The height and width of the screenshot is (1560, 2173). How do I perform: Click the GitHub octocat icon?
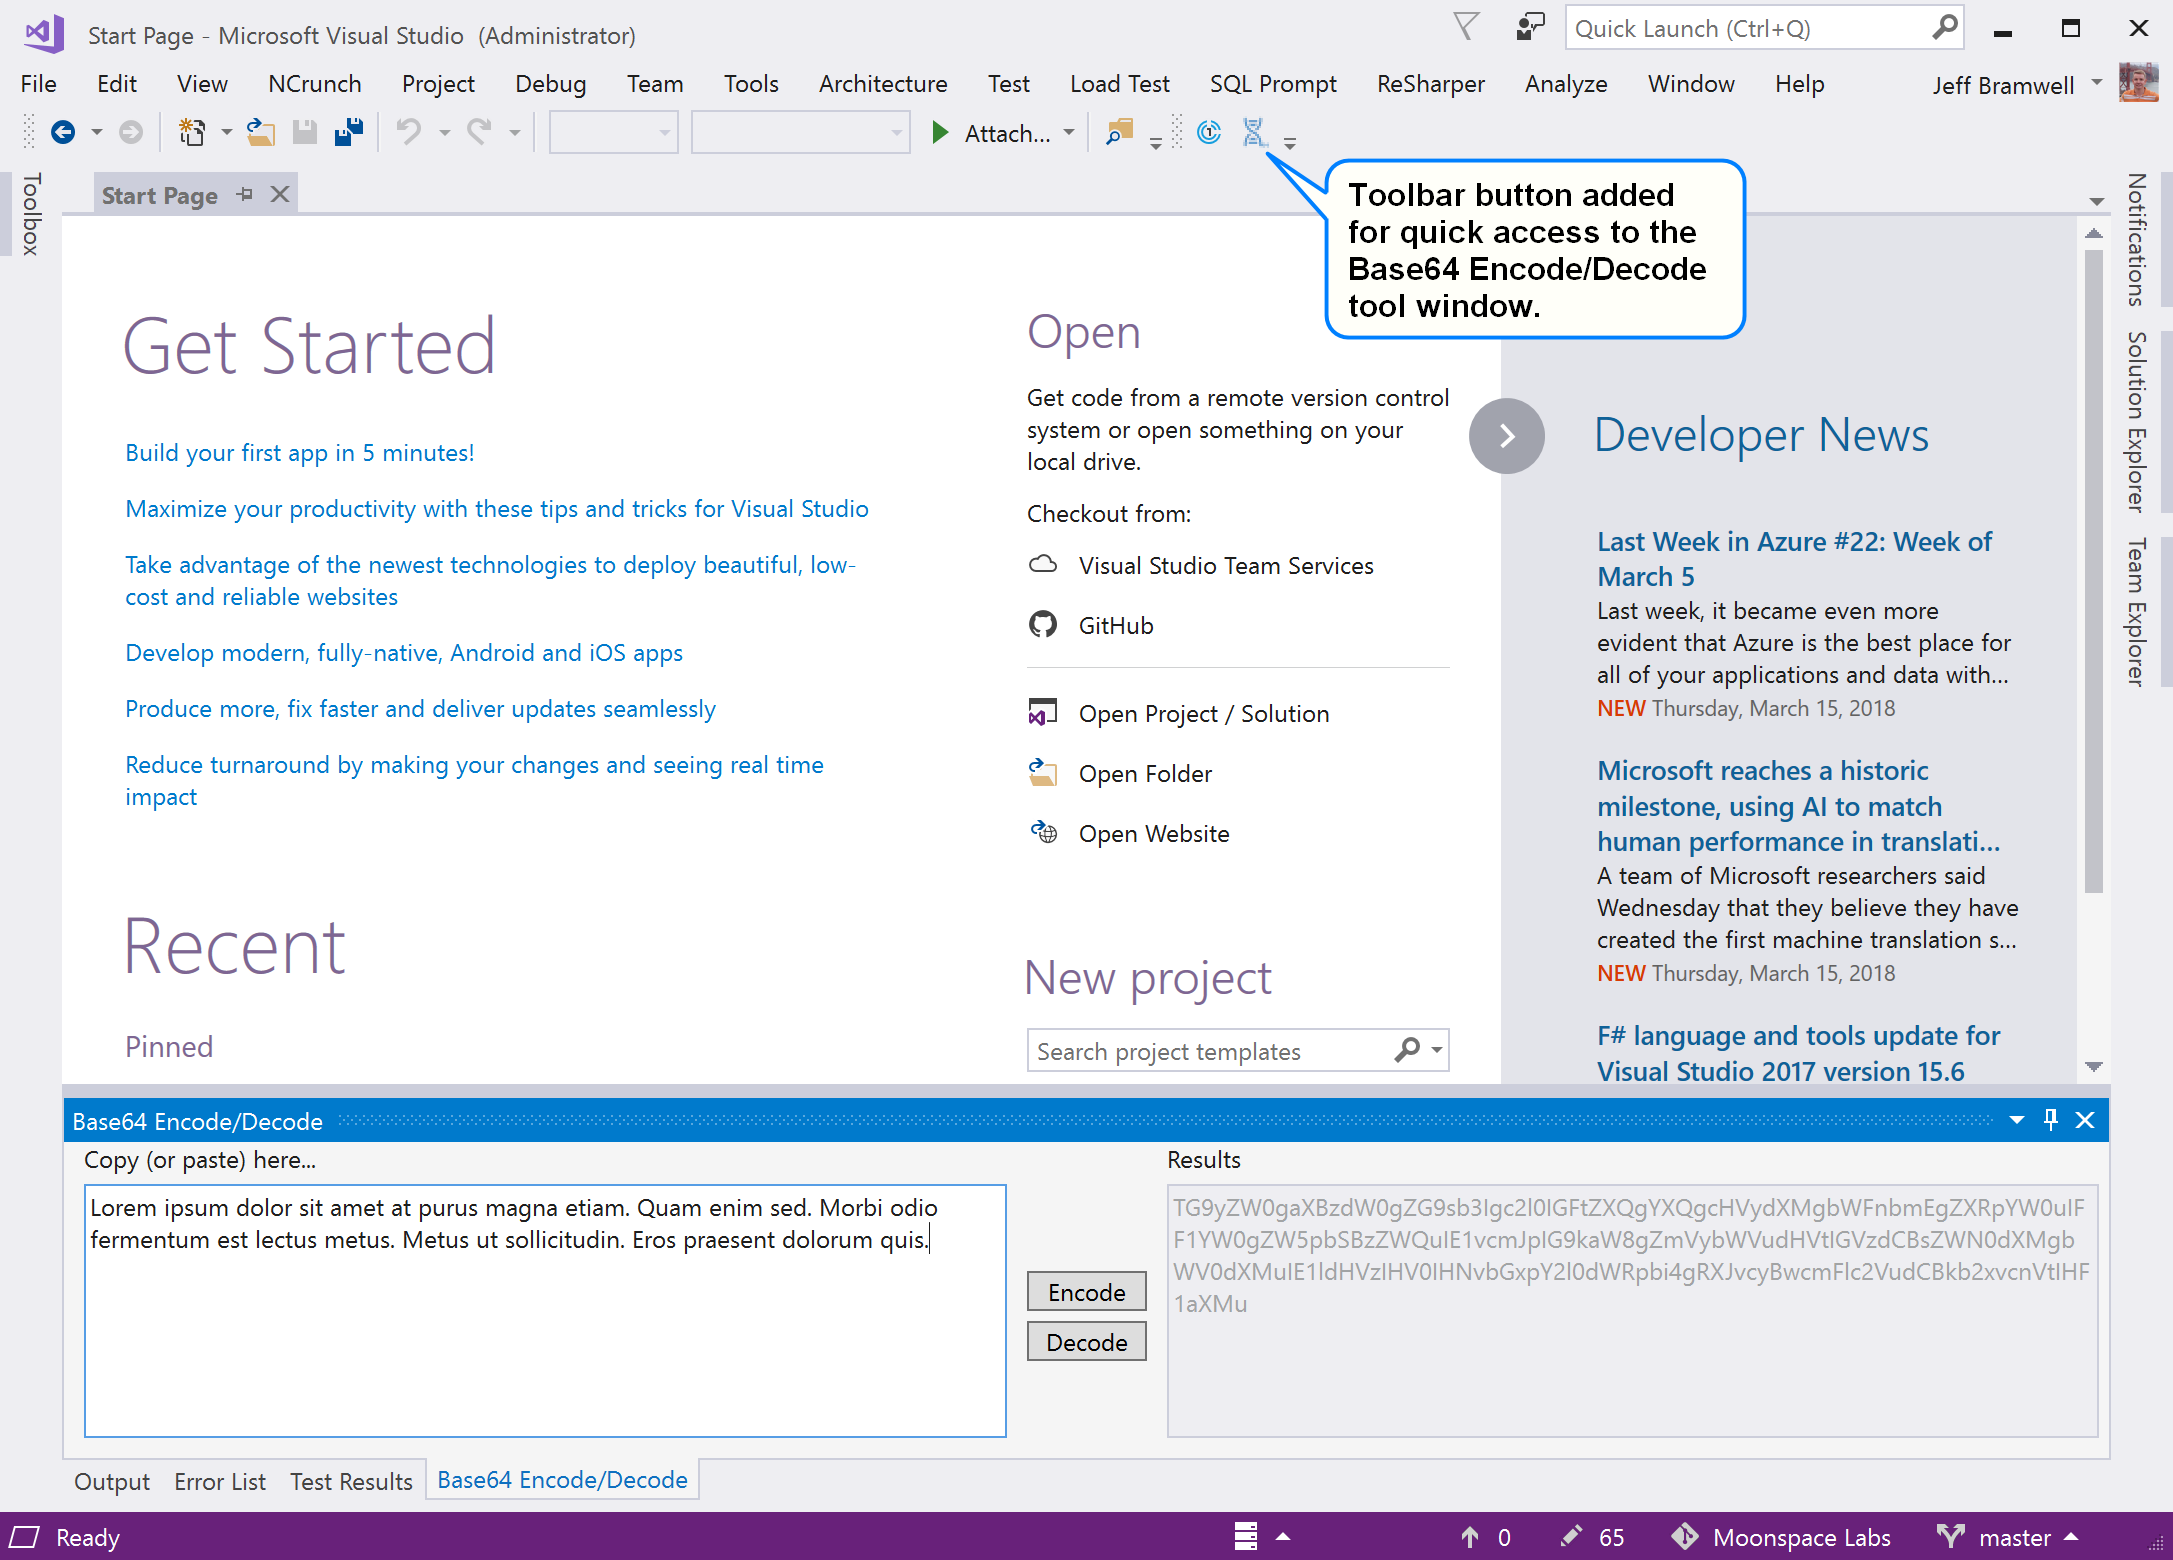(x=1043, y=625)
